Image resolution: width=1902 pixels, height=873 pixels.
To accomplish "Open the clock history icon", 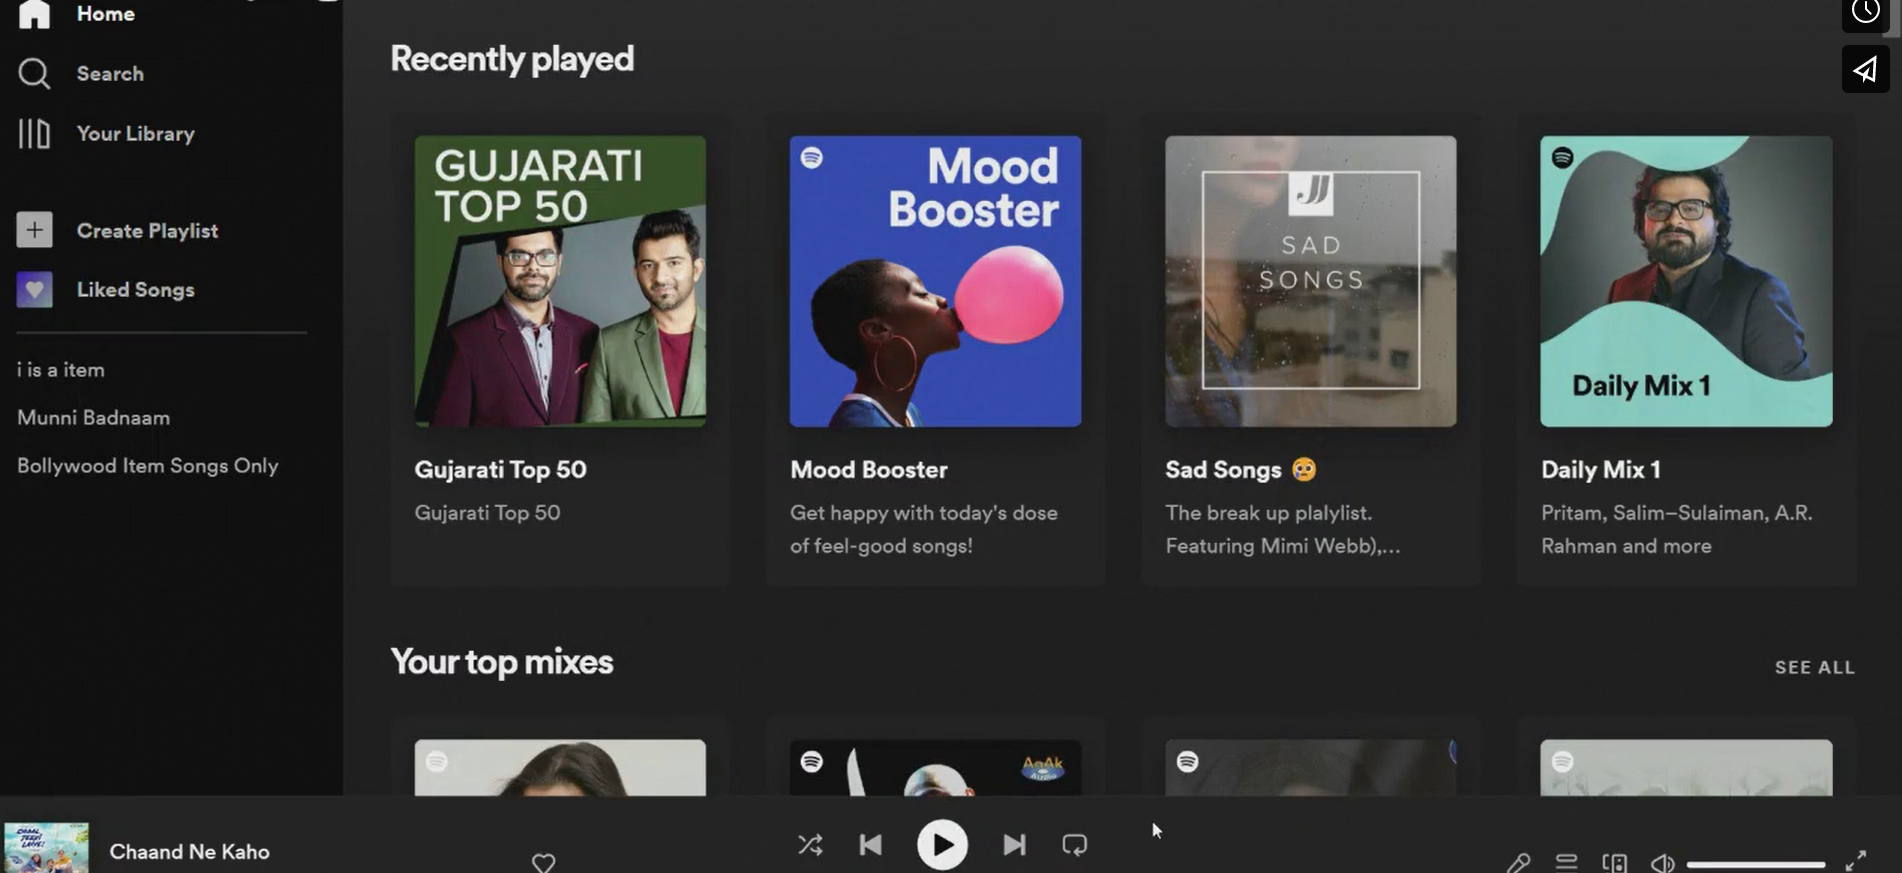I will click(1865, 12).
